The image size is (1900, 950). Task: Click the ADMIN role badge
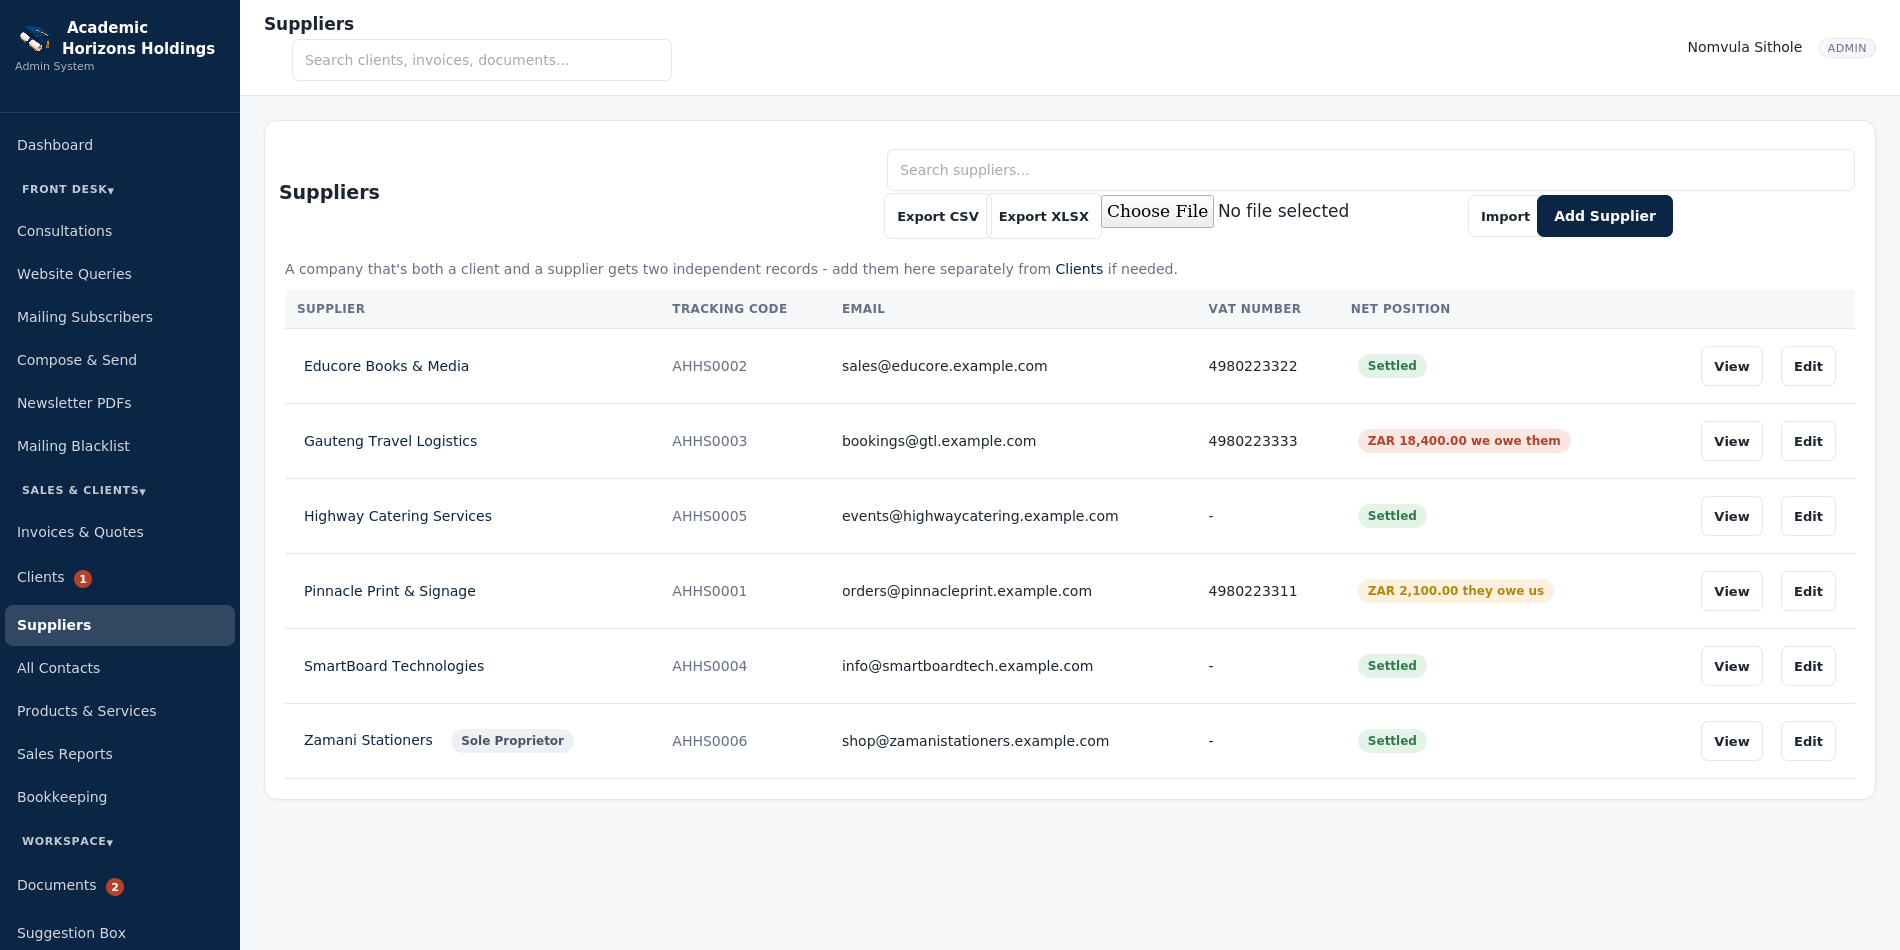click(1846, 48)
